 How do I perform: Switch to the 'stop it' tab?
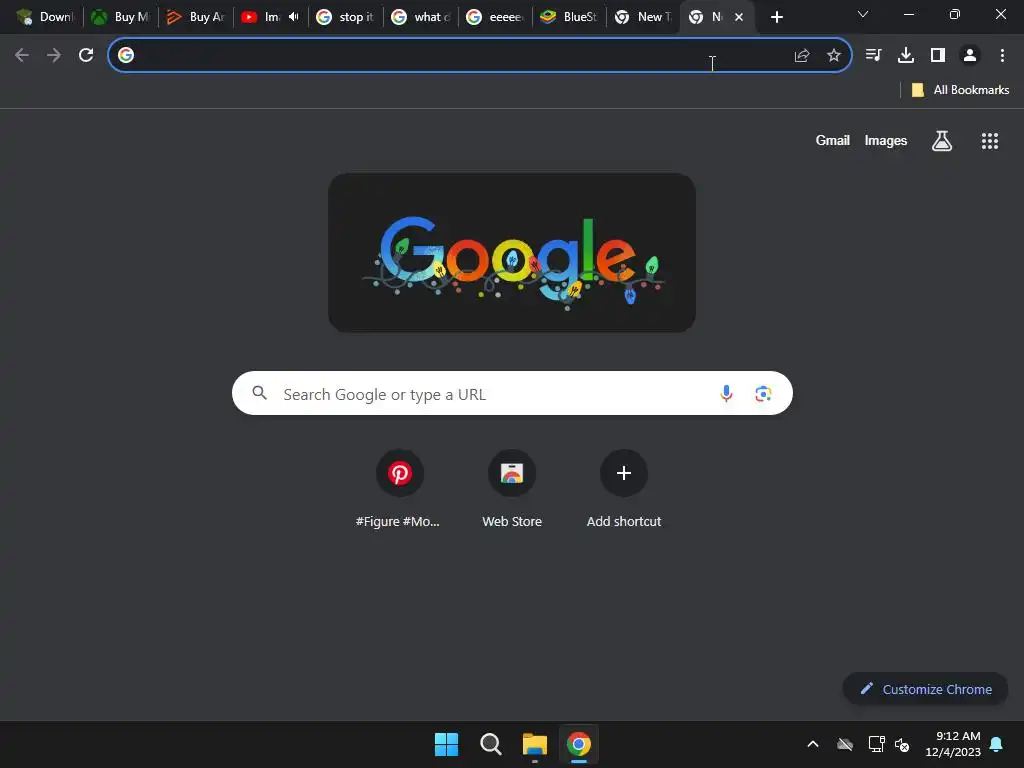pos(345,17)
